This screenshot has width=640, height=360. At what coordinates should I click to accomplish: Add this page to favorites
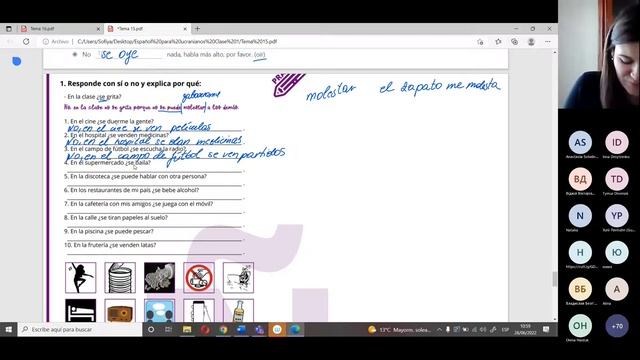480,42
